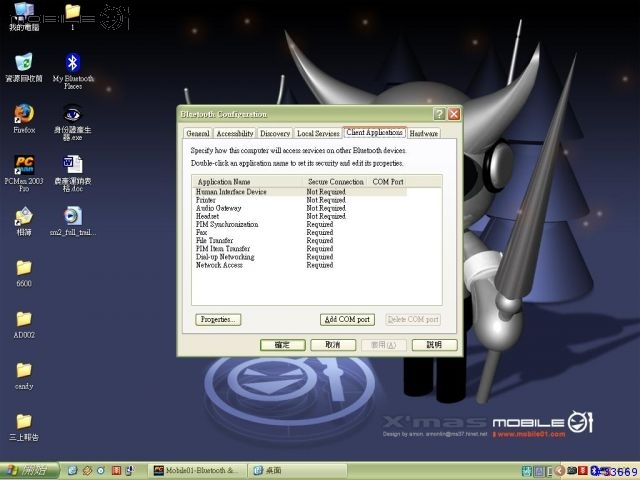
Task: Click the Add COM port button
Action: pos(347,320)
